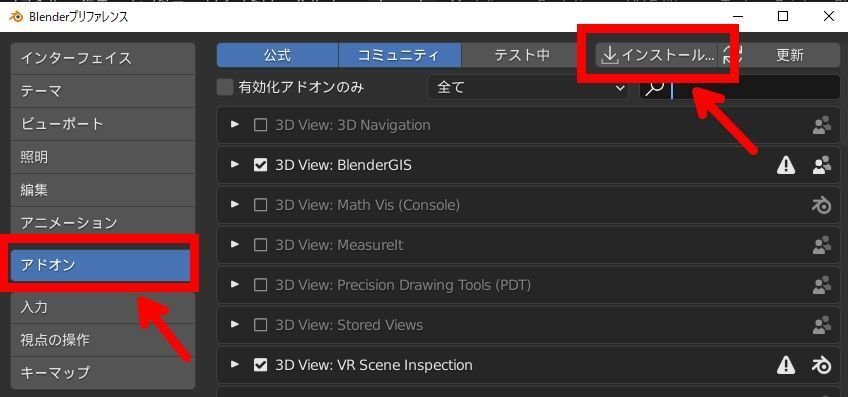Screen dimensions: 848x397
Task: Click 3D View: Stored Views label
Action: click(x=349, y=325)
